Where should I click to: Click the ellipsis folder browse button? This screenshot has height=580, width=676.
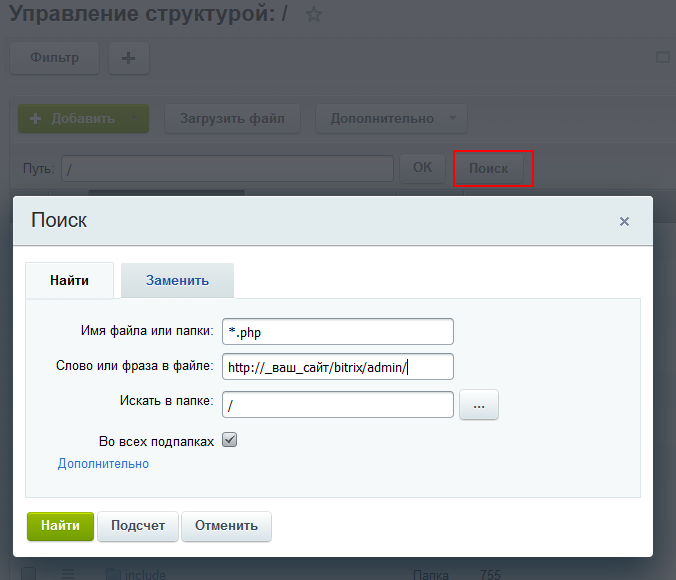[x=478, y=405]
